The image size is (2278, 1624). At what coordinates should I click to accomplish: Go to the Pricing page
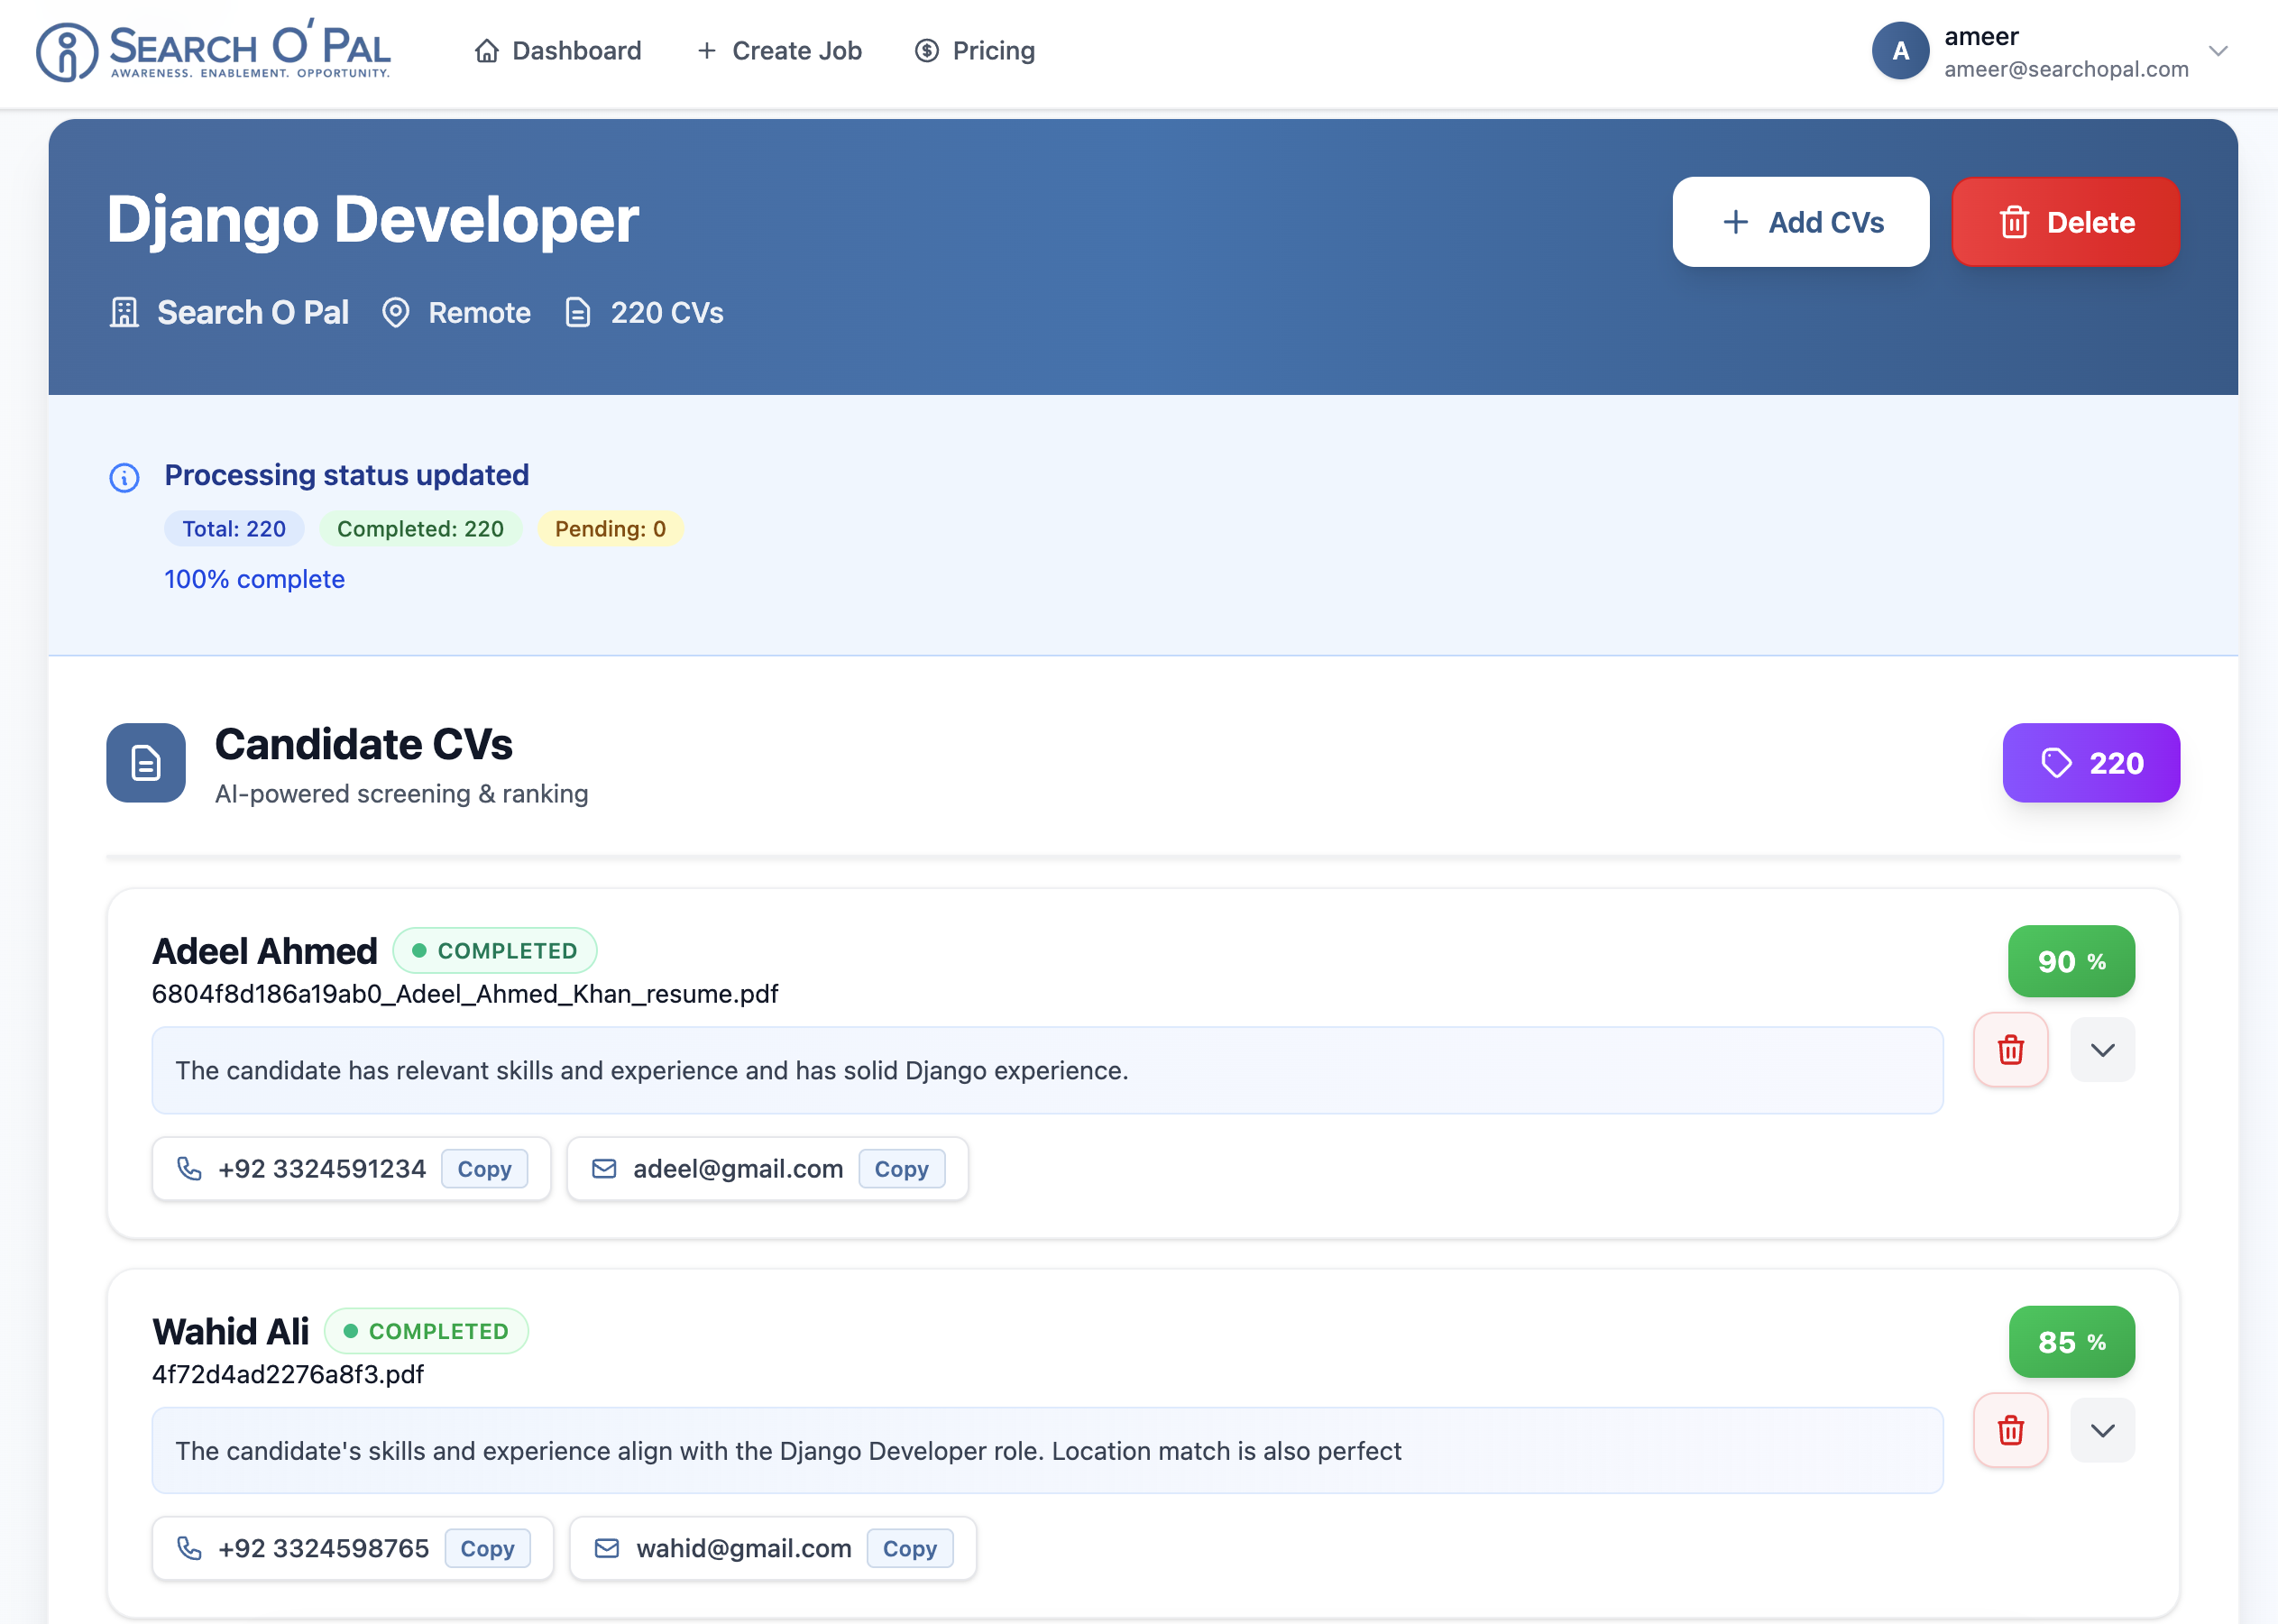point(975,51)
